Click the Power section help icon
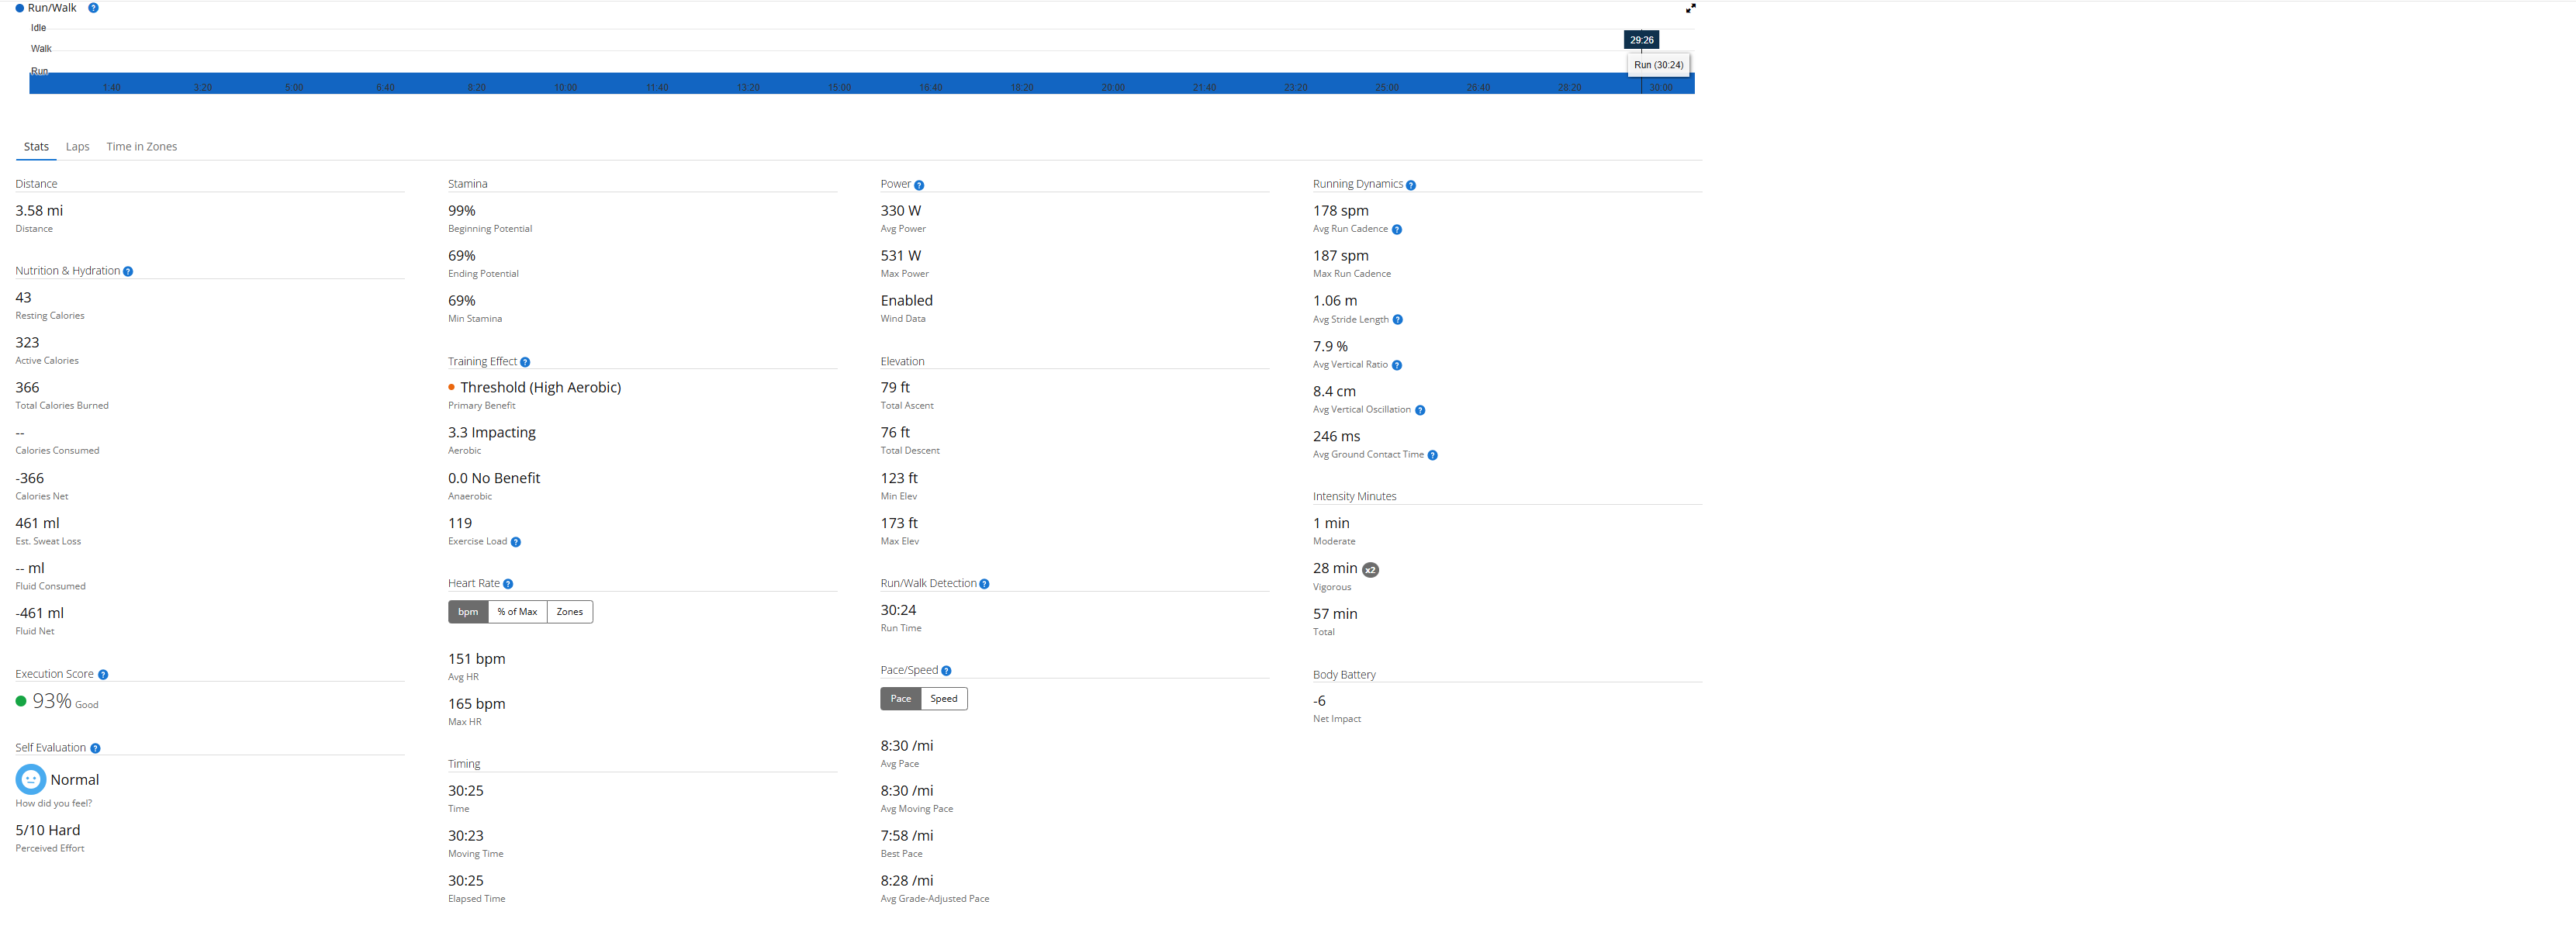Image resolution: width=2576 pixels, height=936 pixels. [919, 185]
